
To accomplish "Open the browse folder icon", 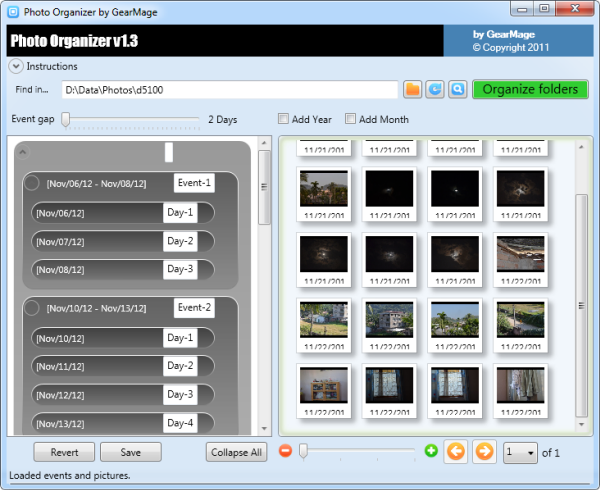I will coord(412,90).
